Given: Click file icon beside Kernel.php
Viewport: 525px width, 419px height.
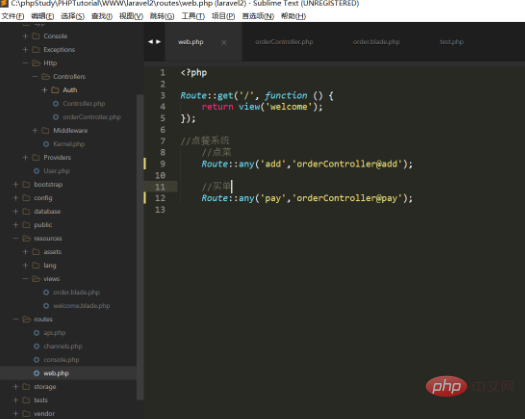Looking at the screenshot, I should pos(46,144).
